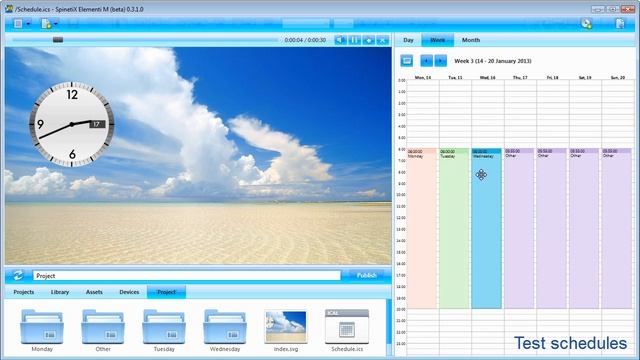Open the dropdown arrow beside the layout icon
Viewport: 640px width, 360px height.
coord(28,24)
